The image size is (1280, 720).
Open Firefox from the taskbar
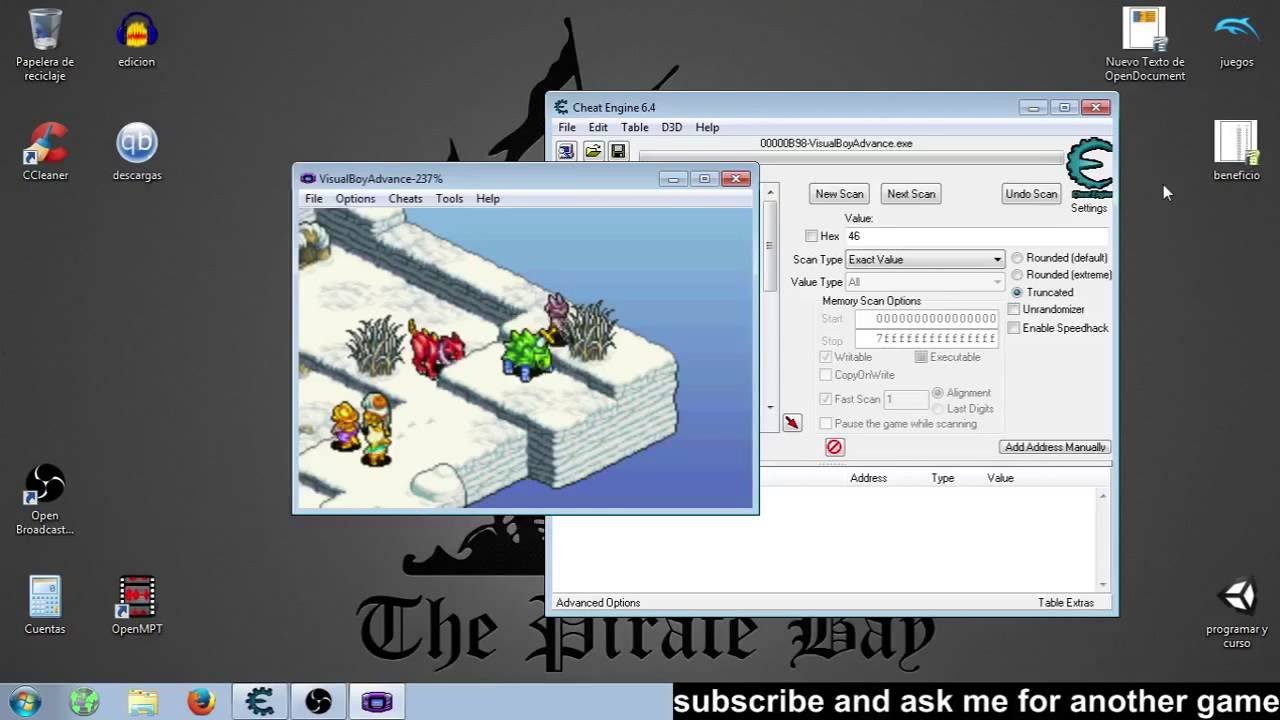tap(201, 701)
